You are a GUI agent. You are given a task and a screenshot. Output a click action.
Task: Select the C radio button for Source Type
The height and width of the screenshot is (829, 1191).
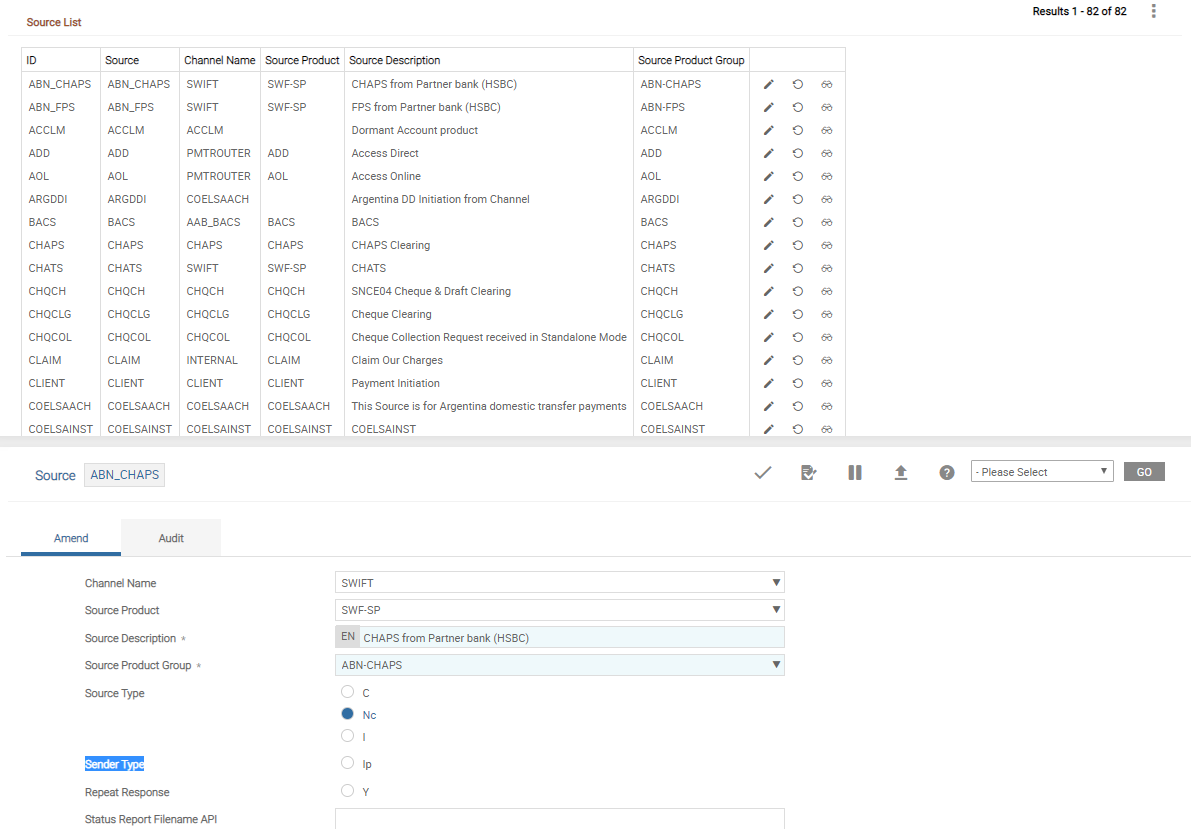[x=348, y=692]
